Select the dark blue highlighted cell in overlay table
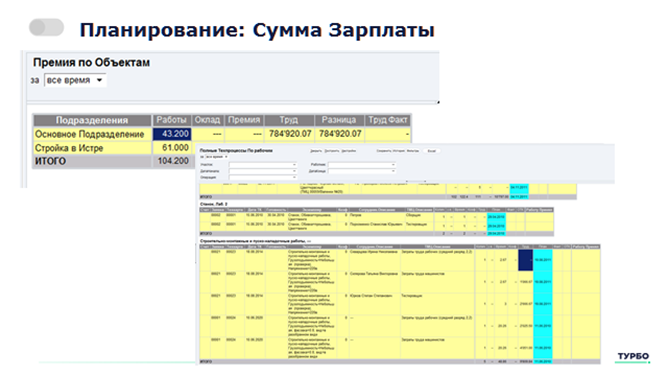The image size is (668, 376). [525, 260]
